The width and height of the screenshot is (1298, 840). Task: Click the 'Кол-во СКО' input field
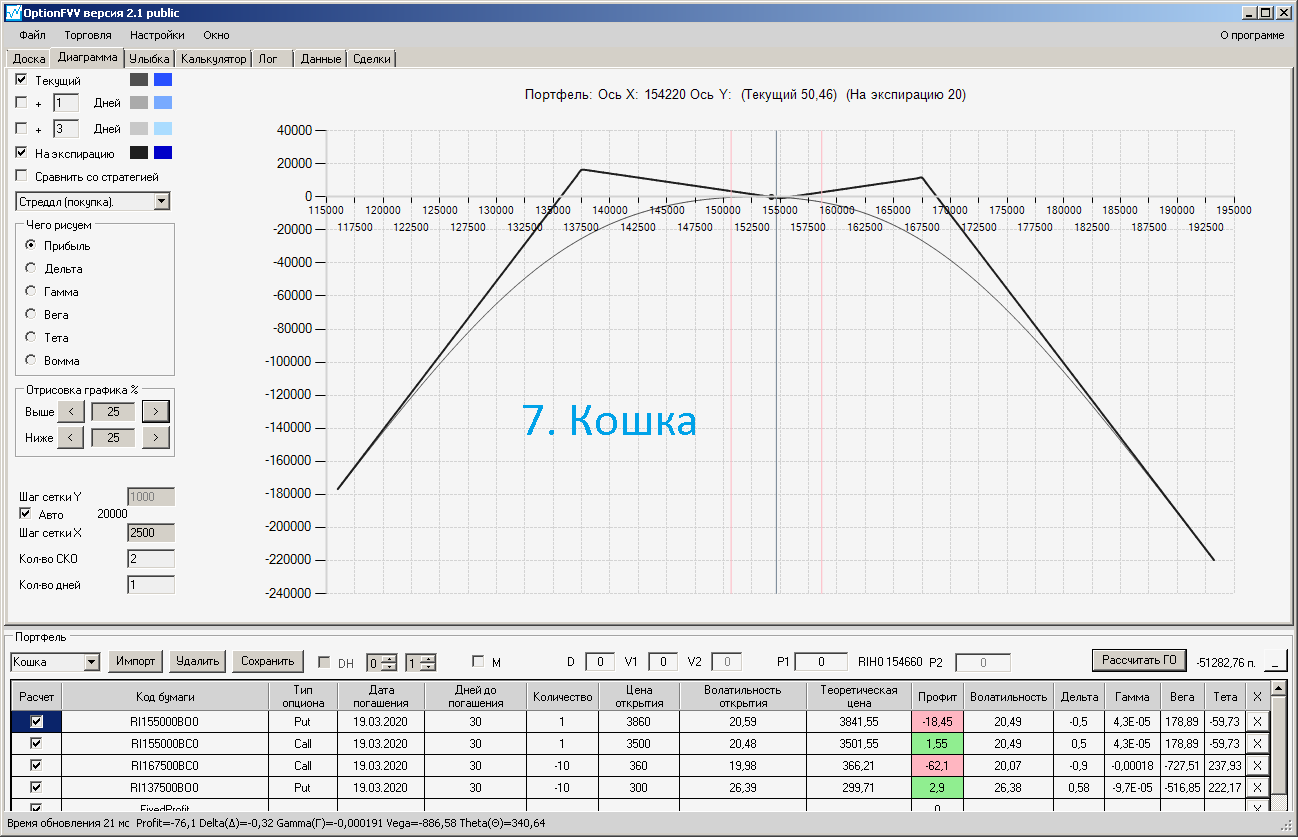(x=151, y=559)
